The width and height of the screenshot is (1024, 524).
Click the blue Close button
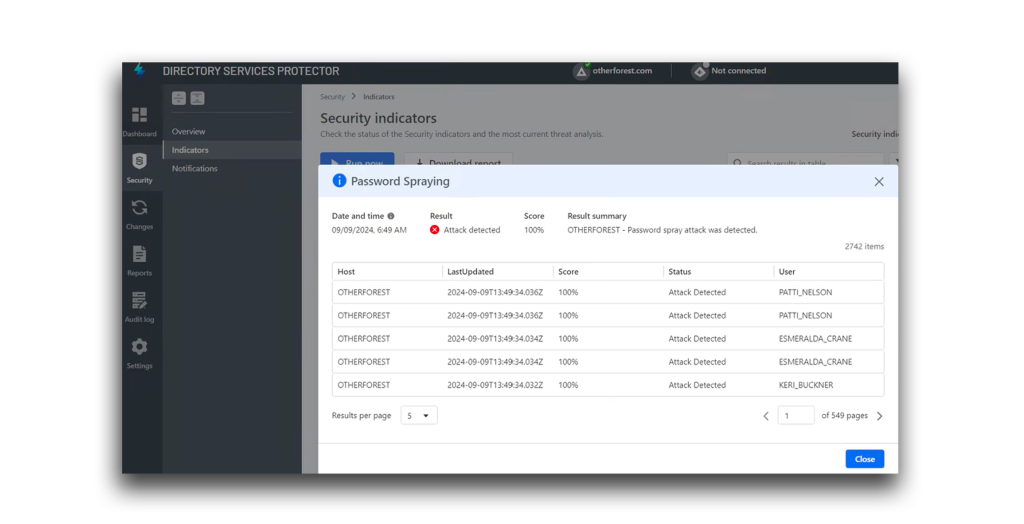pos(865,459)
